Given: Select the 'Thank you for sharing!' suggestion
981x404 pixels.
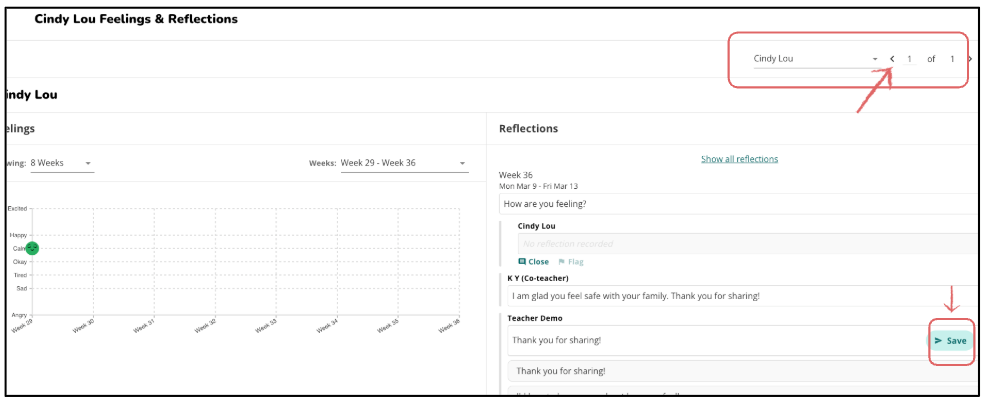Looking at the screenshot, I should tap(744, 371).
